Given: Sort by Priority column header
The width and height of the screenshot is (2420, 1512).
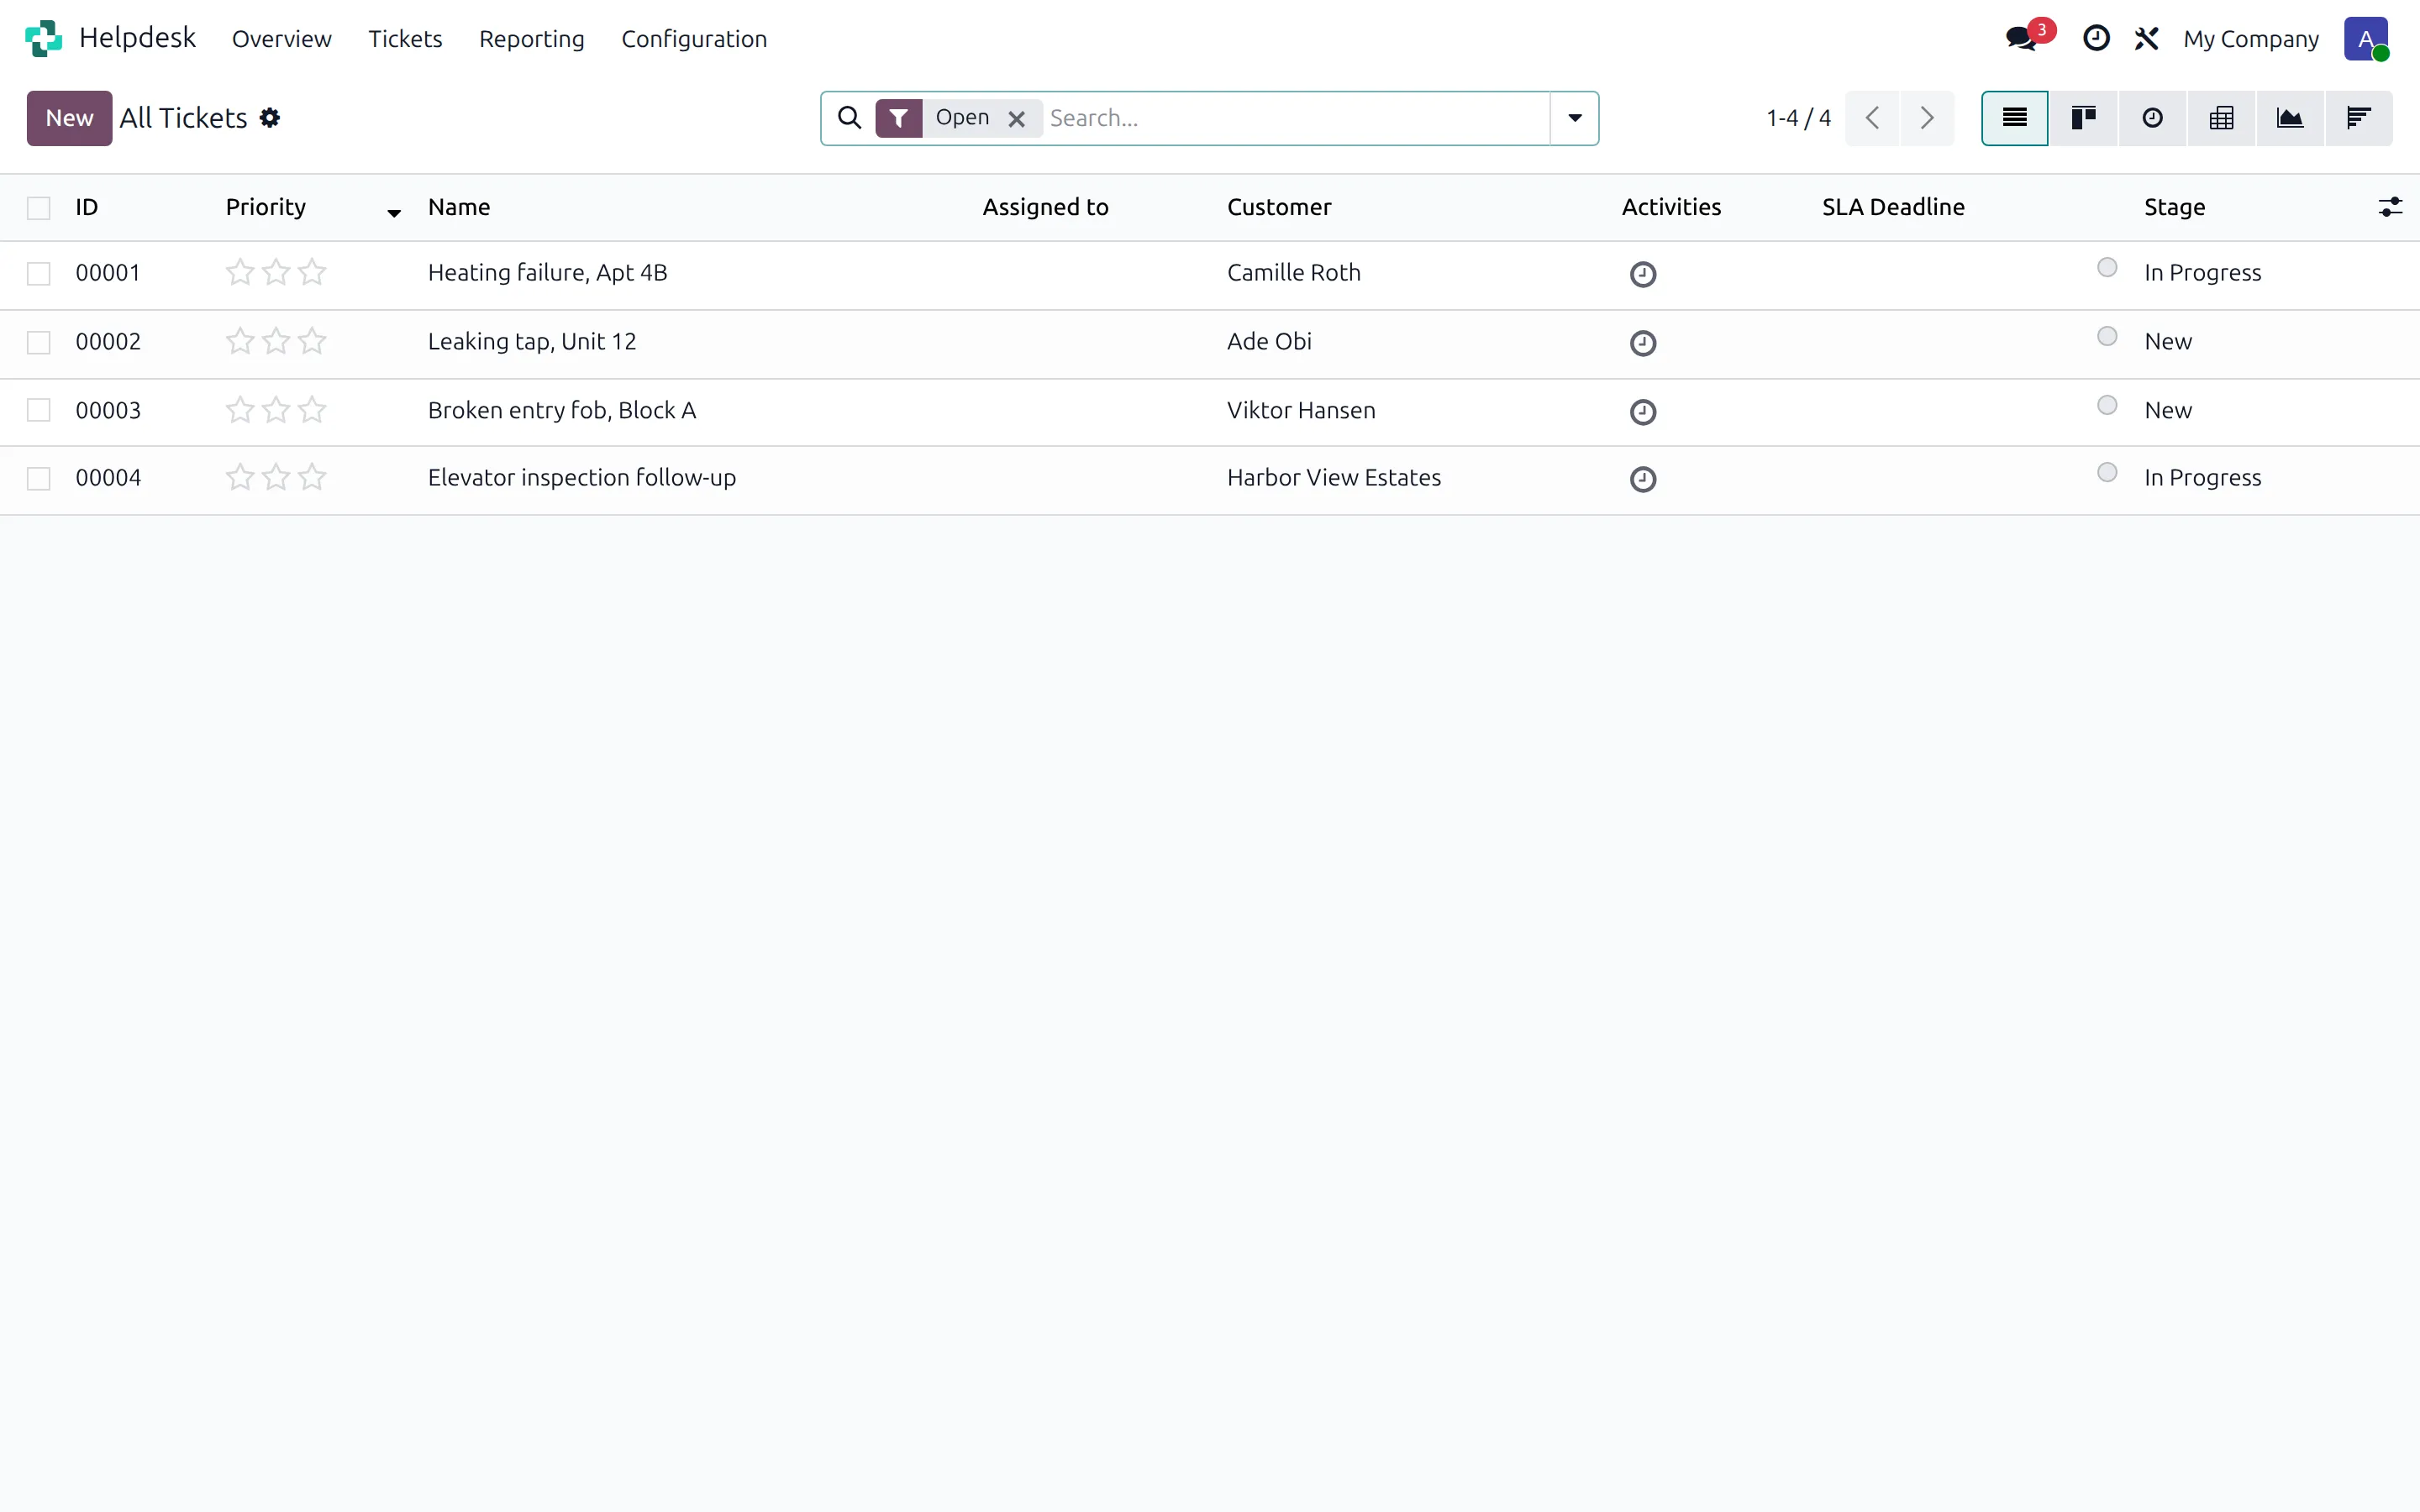Looking at the screenshot, I should (x=266, y=207).
